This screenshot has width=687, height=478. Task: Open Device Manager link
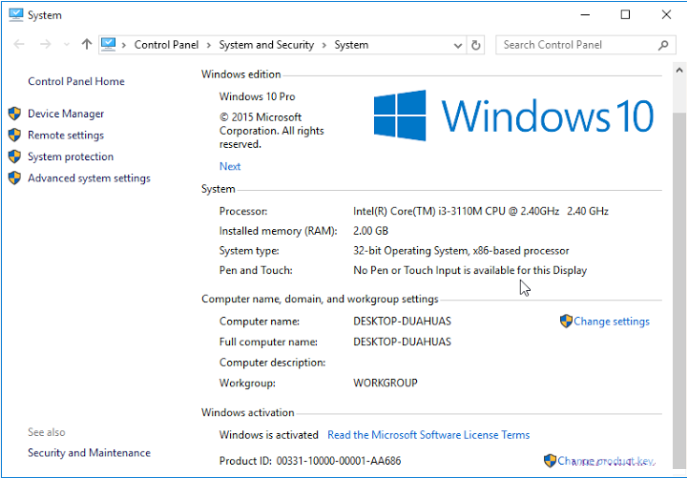pyautogui.click(x=66, y=114)
